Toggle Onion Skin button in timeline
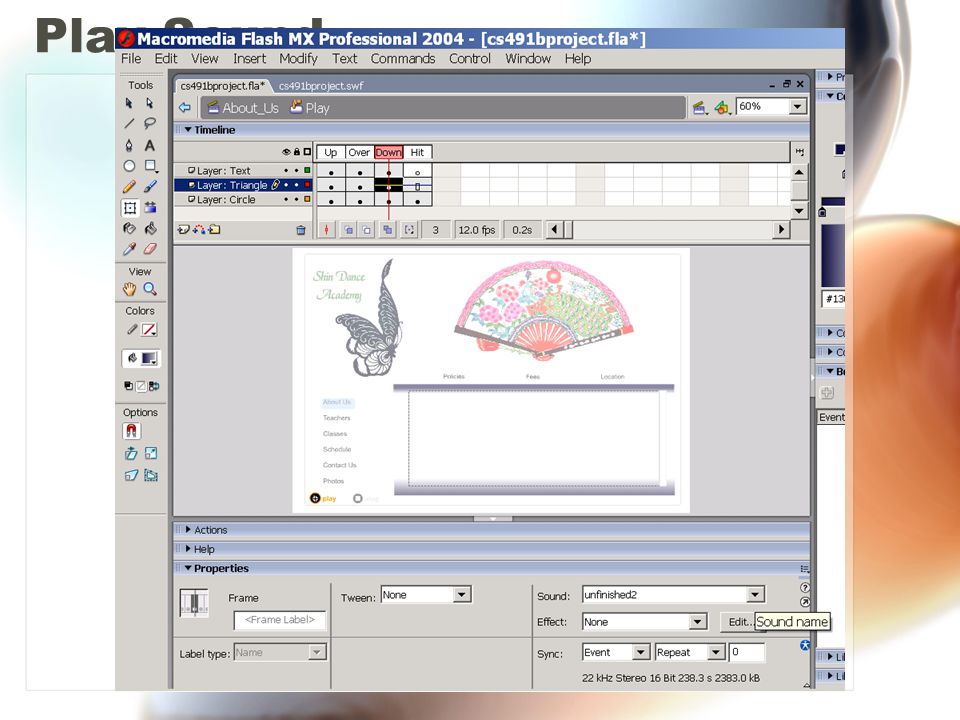This screenshot has width=960, height=720. 348,230
